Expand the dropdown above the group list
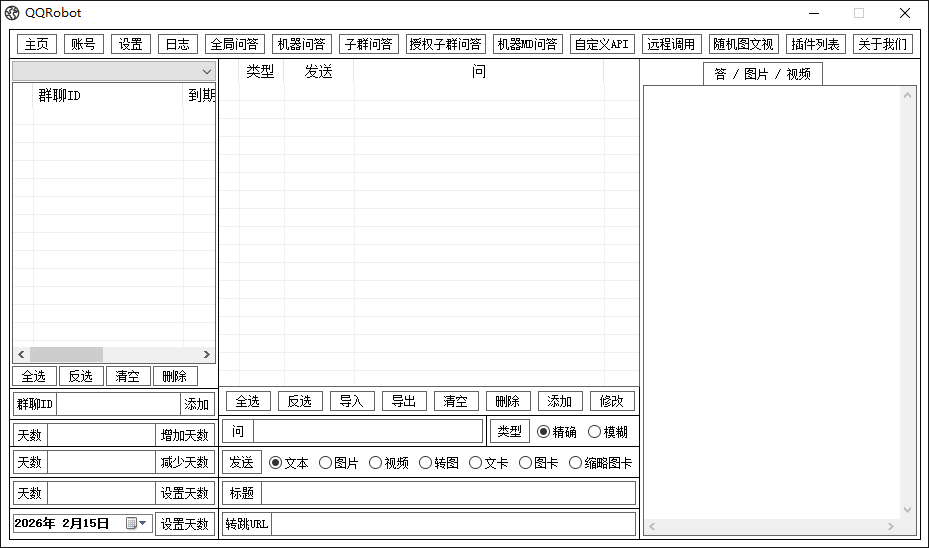The height and width of the screenshot is (548, 929). pyautogui.click(x=207, y=72)
